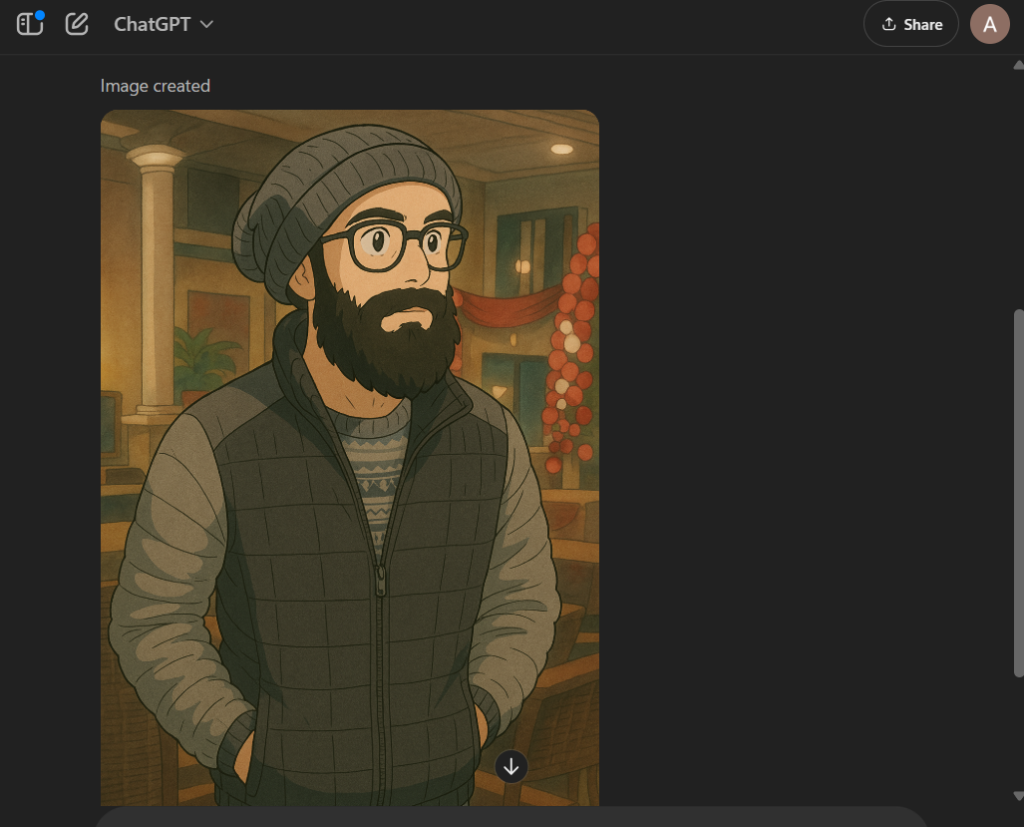Click the Share button
Viewport: 1024px width, 827px height.
(910, 24)
